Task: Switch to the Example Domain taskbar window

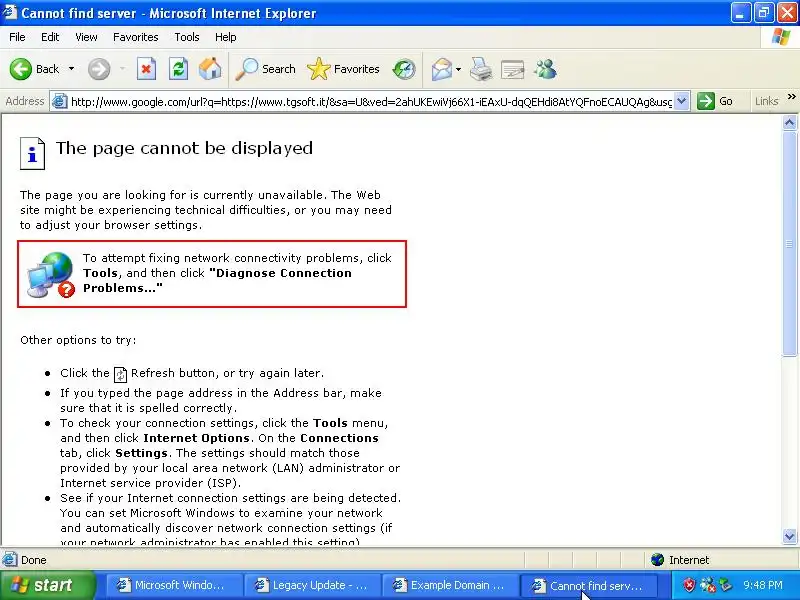Action: (450, 586)
